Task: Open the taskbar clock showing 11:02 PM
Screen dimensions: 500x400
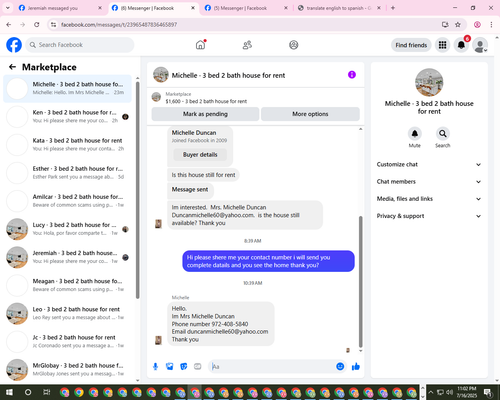Action: (467, 392)
